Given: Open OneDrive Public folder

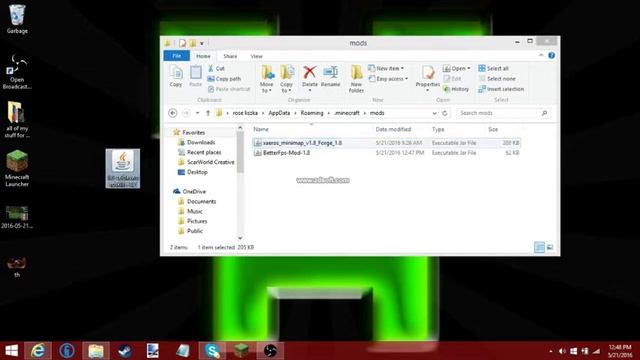Looking at the screenshot, I should 195,231.
